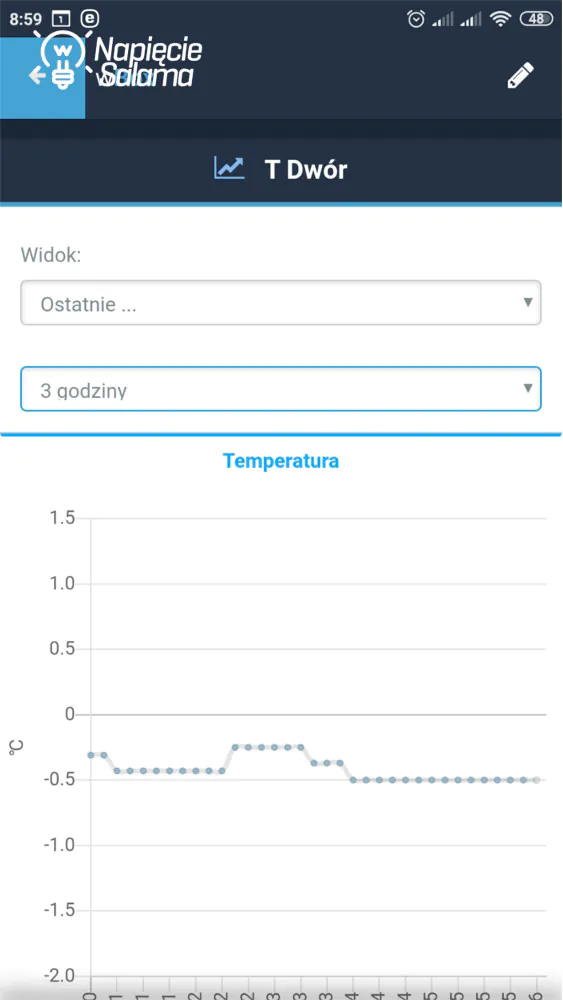This screenshot has width=563, height=1000.
Task: Tap the battery indicator showing 48
Action: coord(536,19)
